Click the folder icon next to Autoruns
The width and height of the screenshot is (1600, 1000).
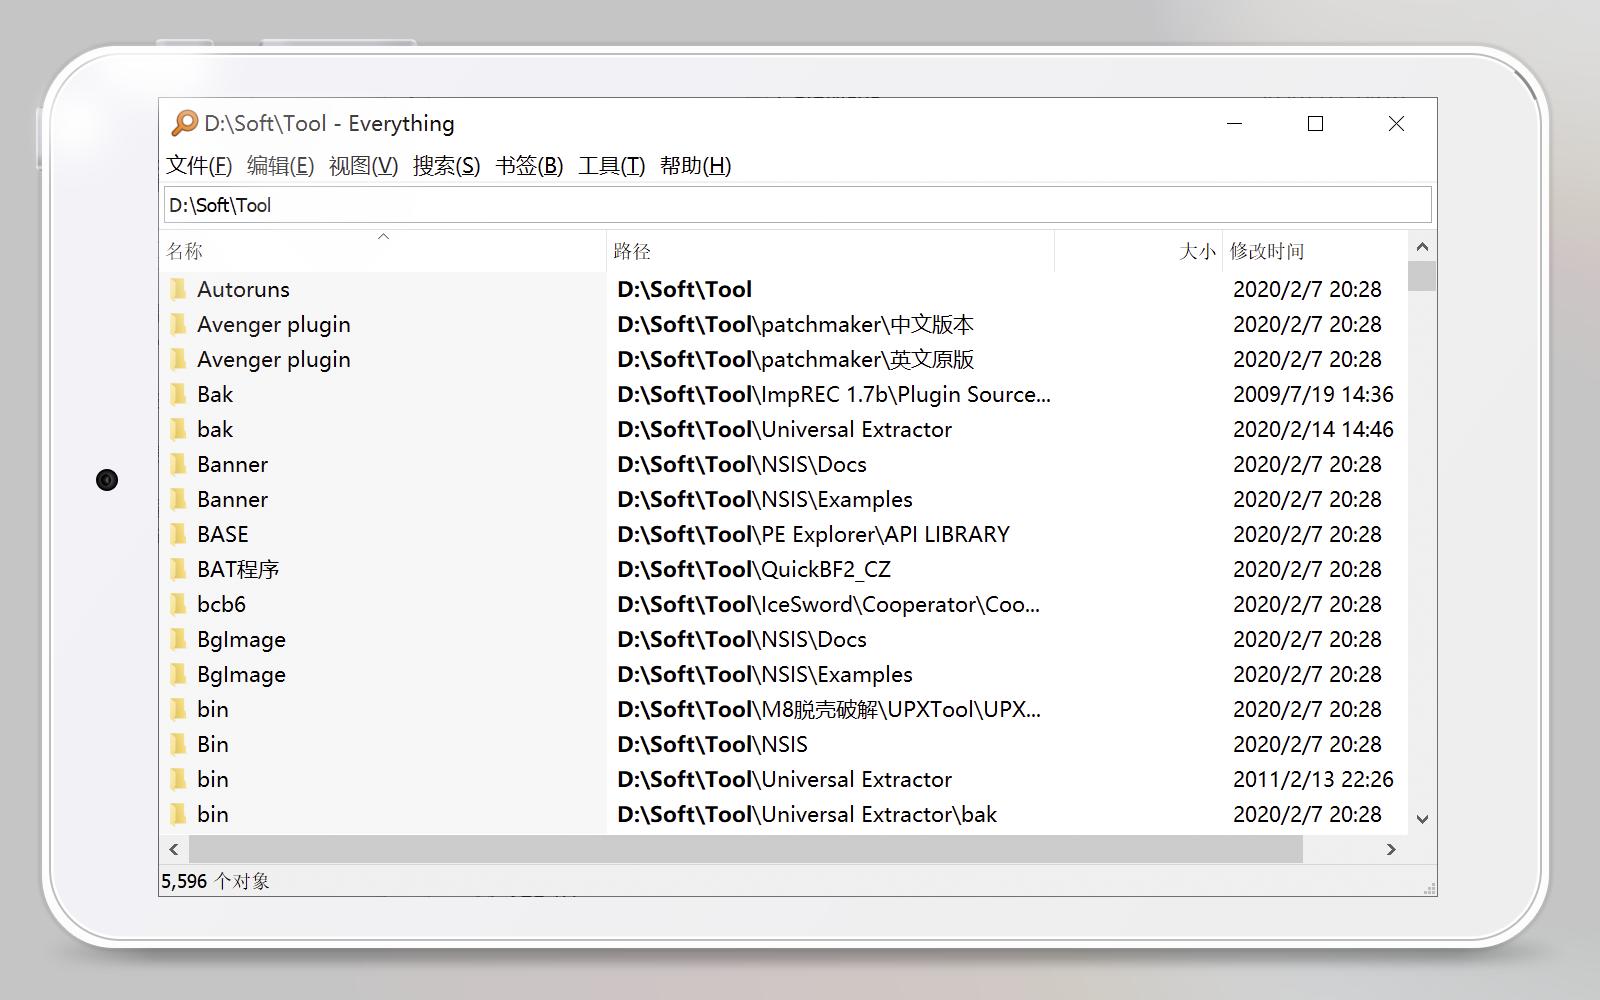tap(177, 288)
